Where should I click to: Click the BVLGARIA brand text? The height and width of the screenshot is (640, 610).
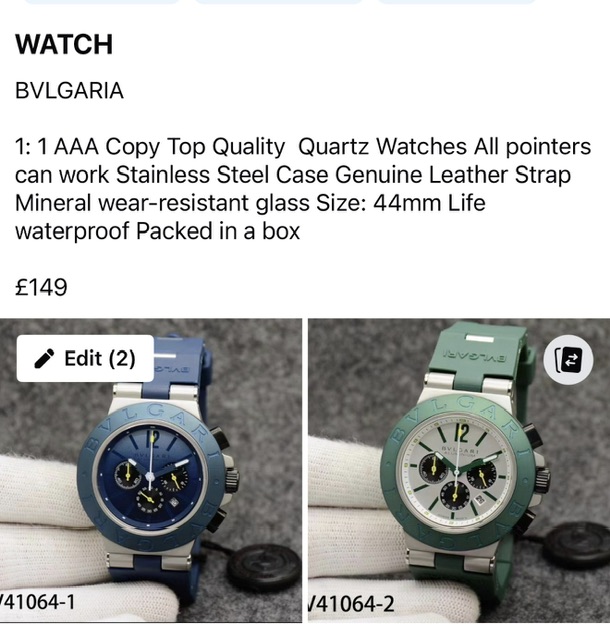[69, 90]
